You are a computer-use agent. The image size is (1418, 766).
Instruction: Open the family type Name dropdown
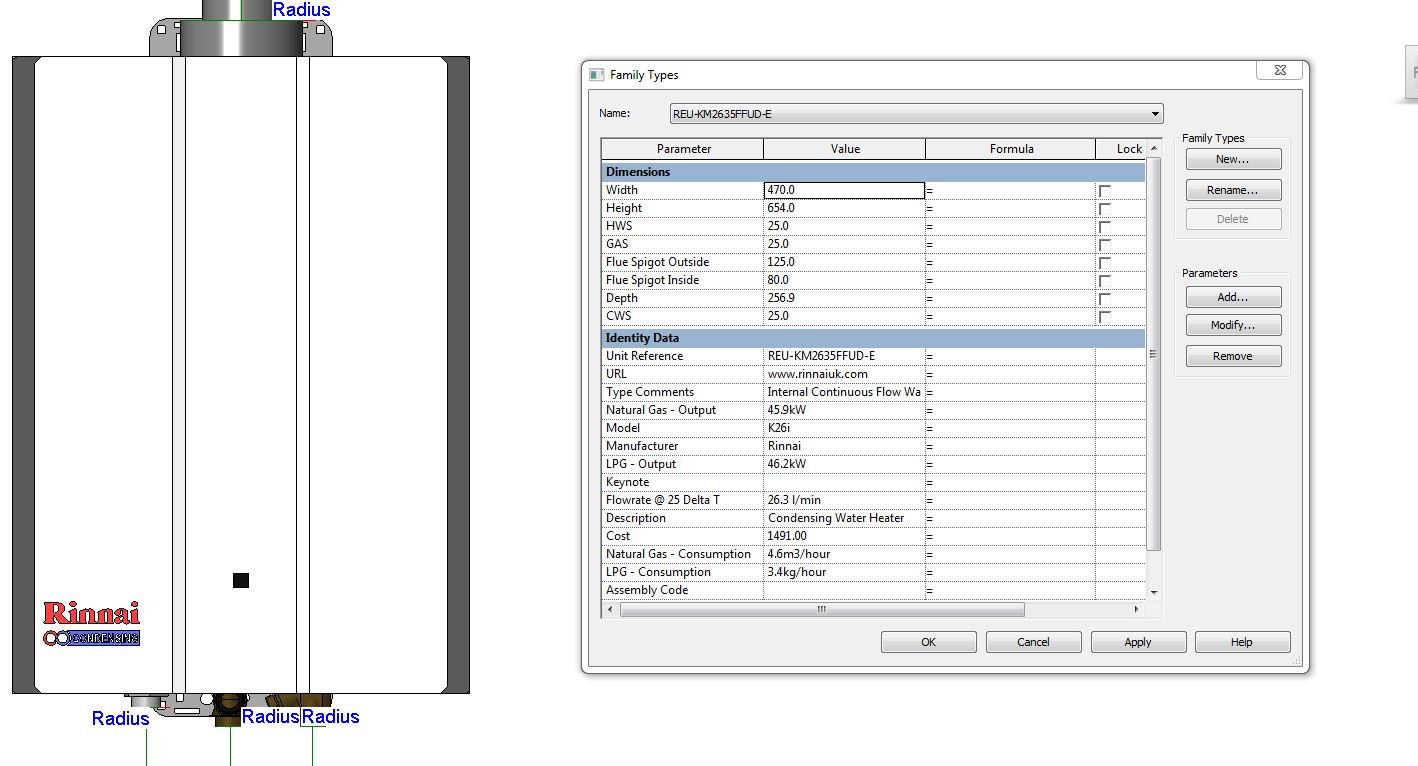pos(1155,114)
